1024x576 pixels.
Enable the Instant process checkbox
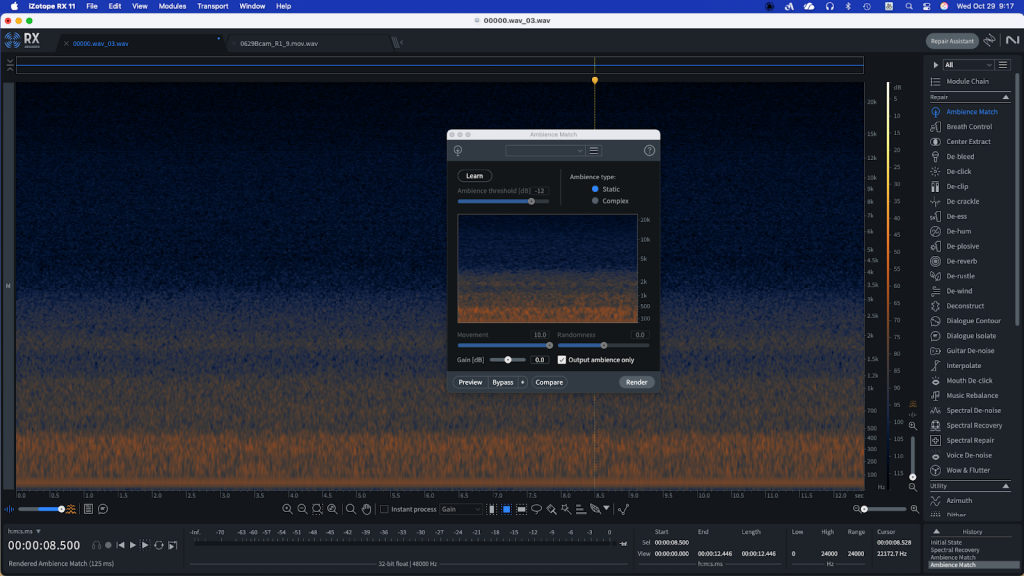384,509
